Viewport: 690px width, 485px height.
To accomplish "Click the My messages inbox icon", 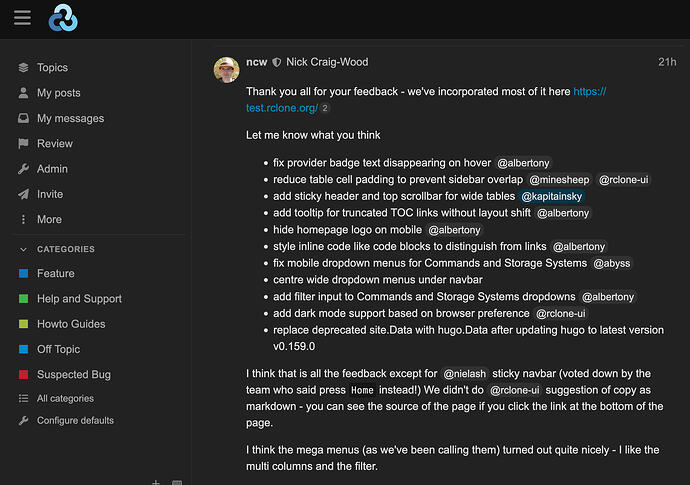I will pos(23,118).
